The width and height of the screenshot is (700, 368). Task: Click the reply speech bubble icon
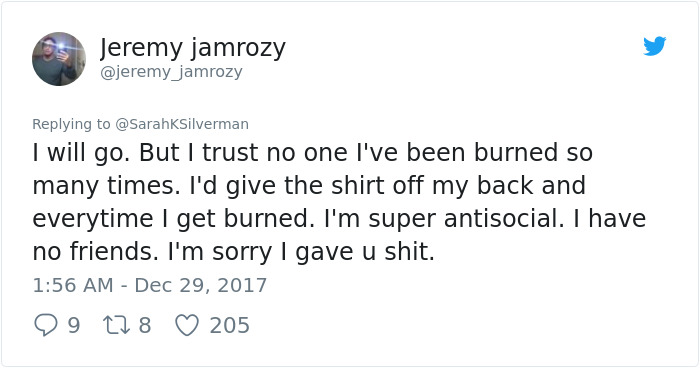pos(46,325)
